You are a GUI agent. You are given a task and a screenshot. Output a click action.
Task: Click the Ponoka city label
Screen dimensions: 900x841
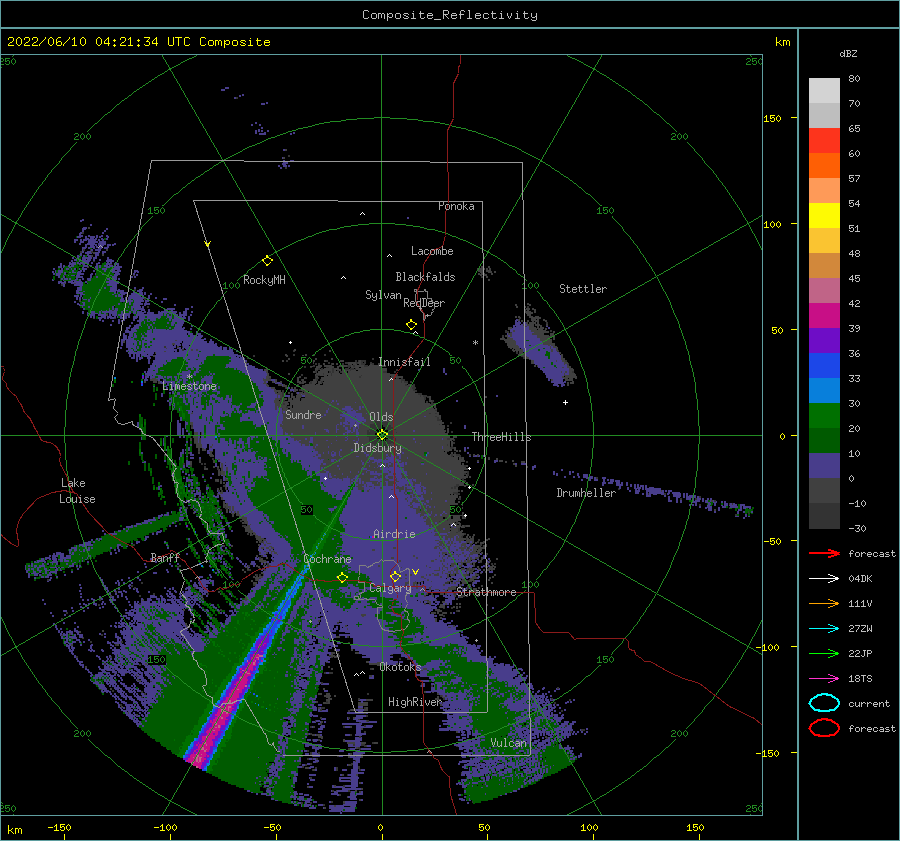pos(456,206)
